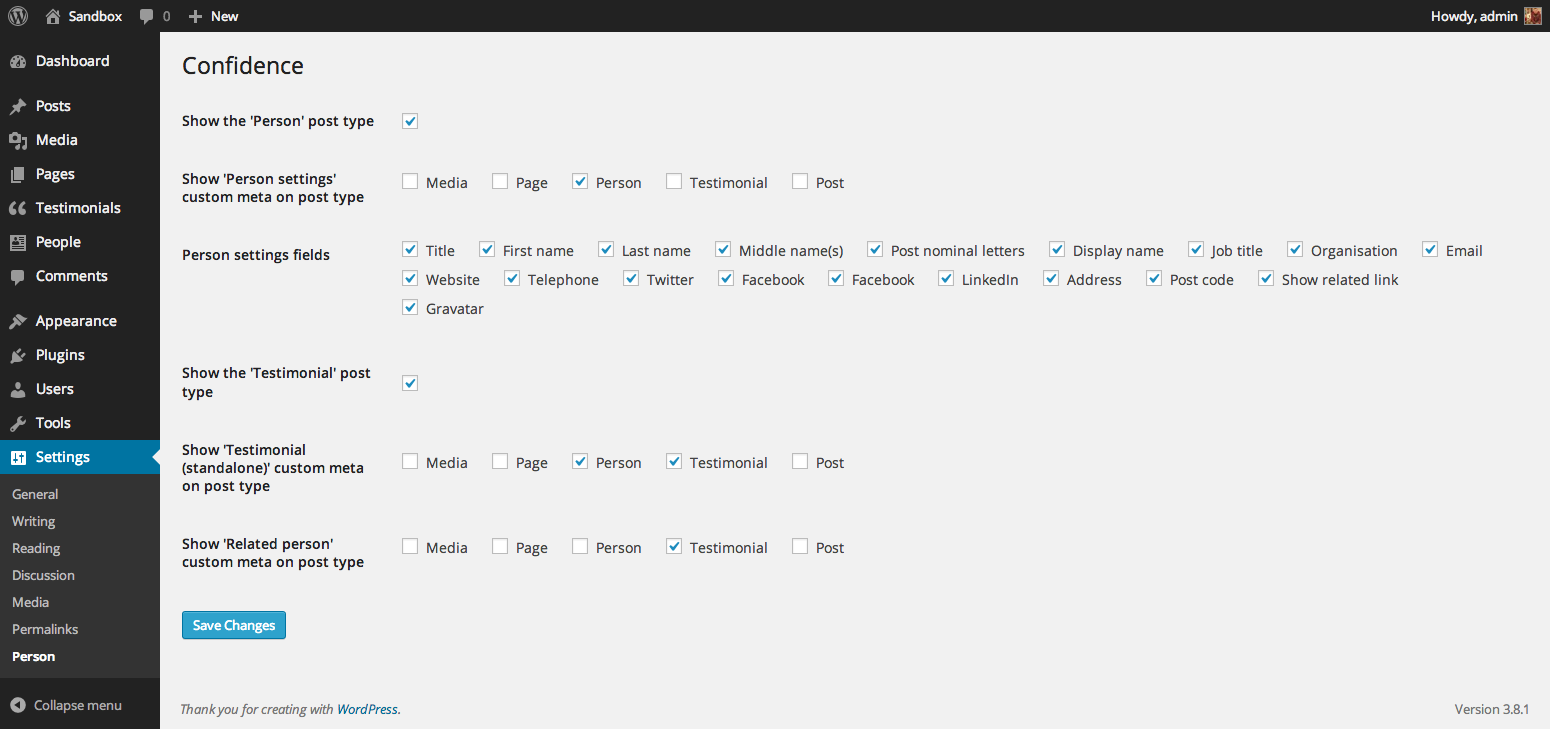
Task: Uncheck the Middle name(s) field checkbox
Action: (723, 249)
